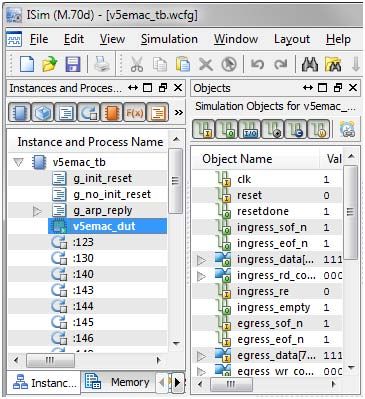Switch to the Memory tab
The width and height of the screenshot is (365, 399).
click(x=118, y=382)
